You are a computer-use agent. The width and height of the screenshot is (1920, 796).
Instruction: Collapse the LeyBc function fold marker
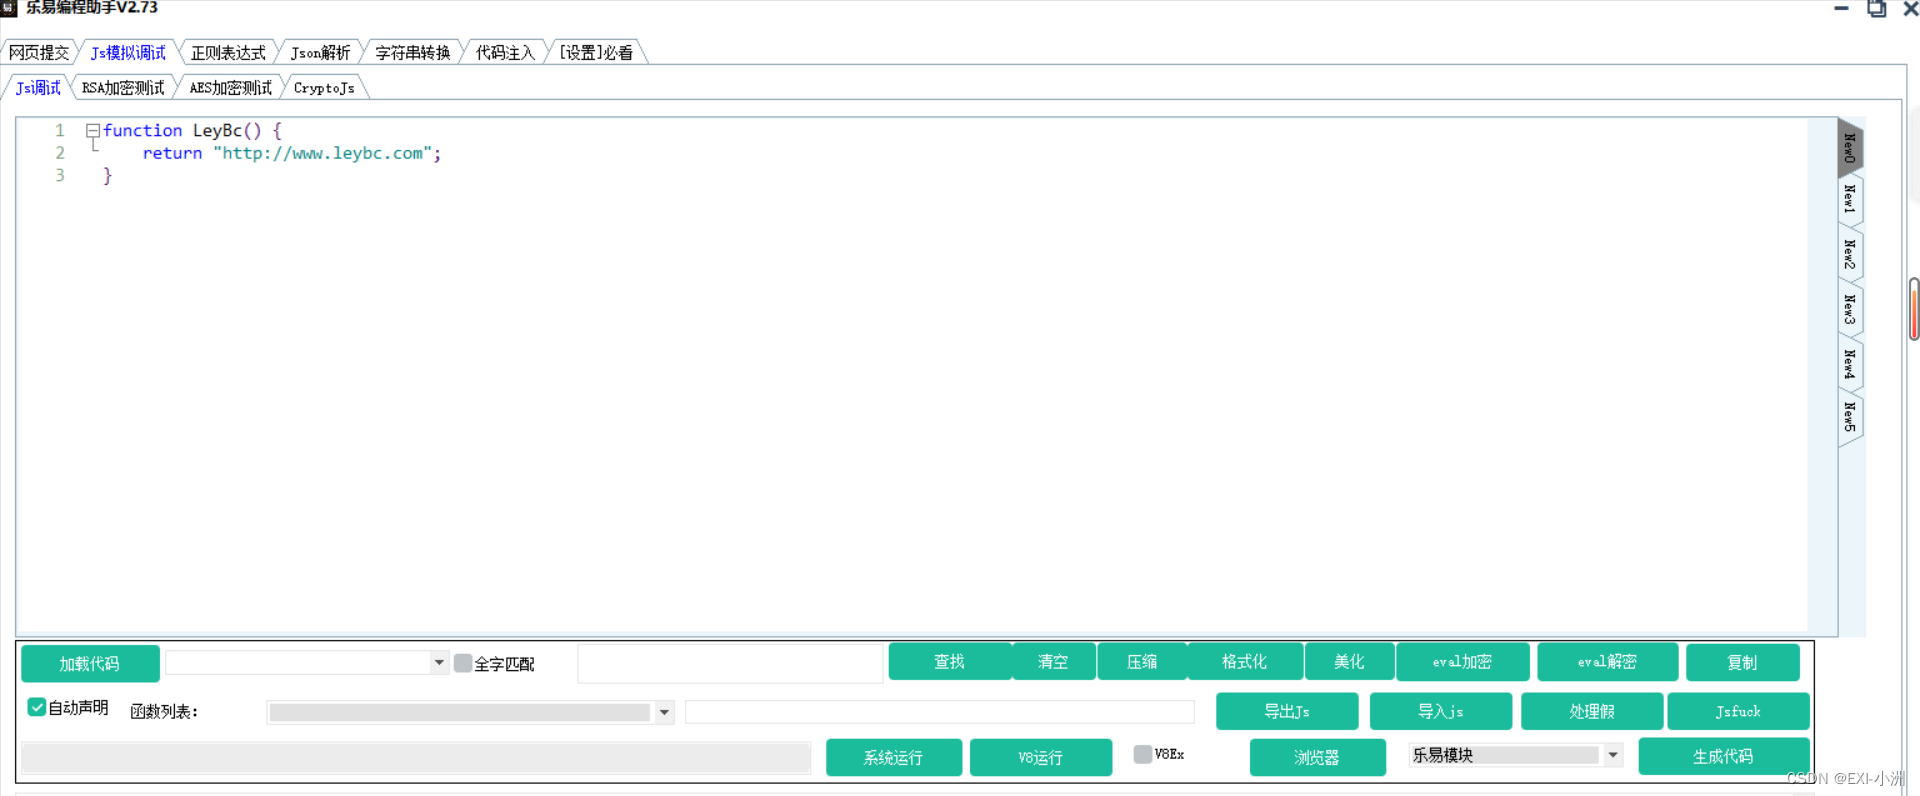(x=93, y=131)
